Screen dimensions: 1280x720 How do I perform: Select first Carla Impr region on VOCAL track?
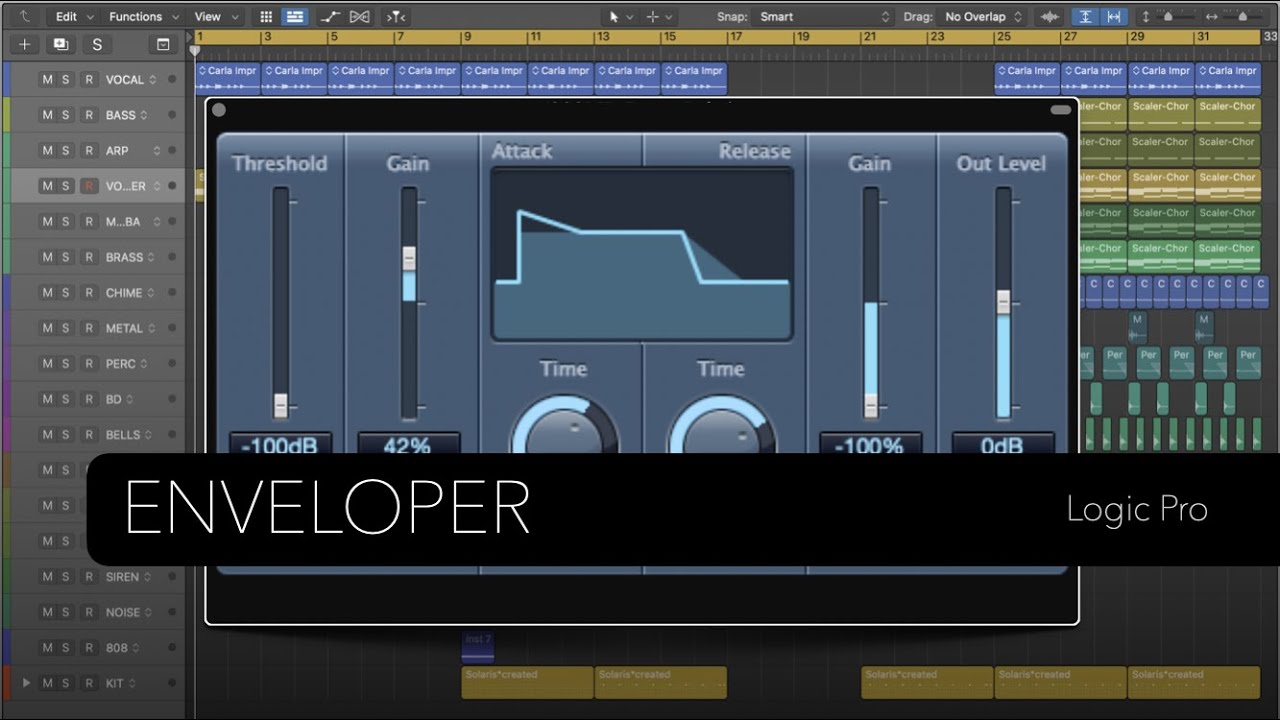click(228, 78)
